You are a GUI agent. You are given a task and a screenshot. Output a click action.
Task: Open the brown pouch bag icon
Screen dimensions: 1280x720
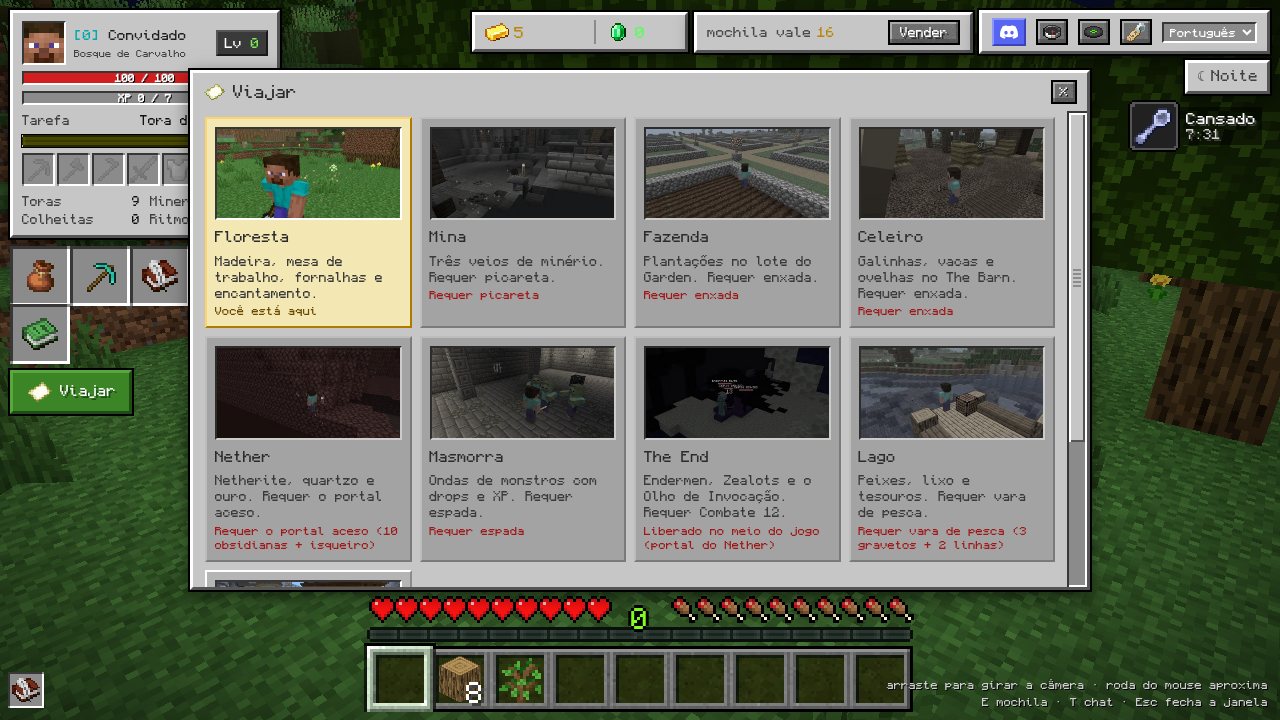click(x=40, y=276)
